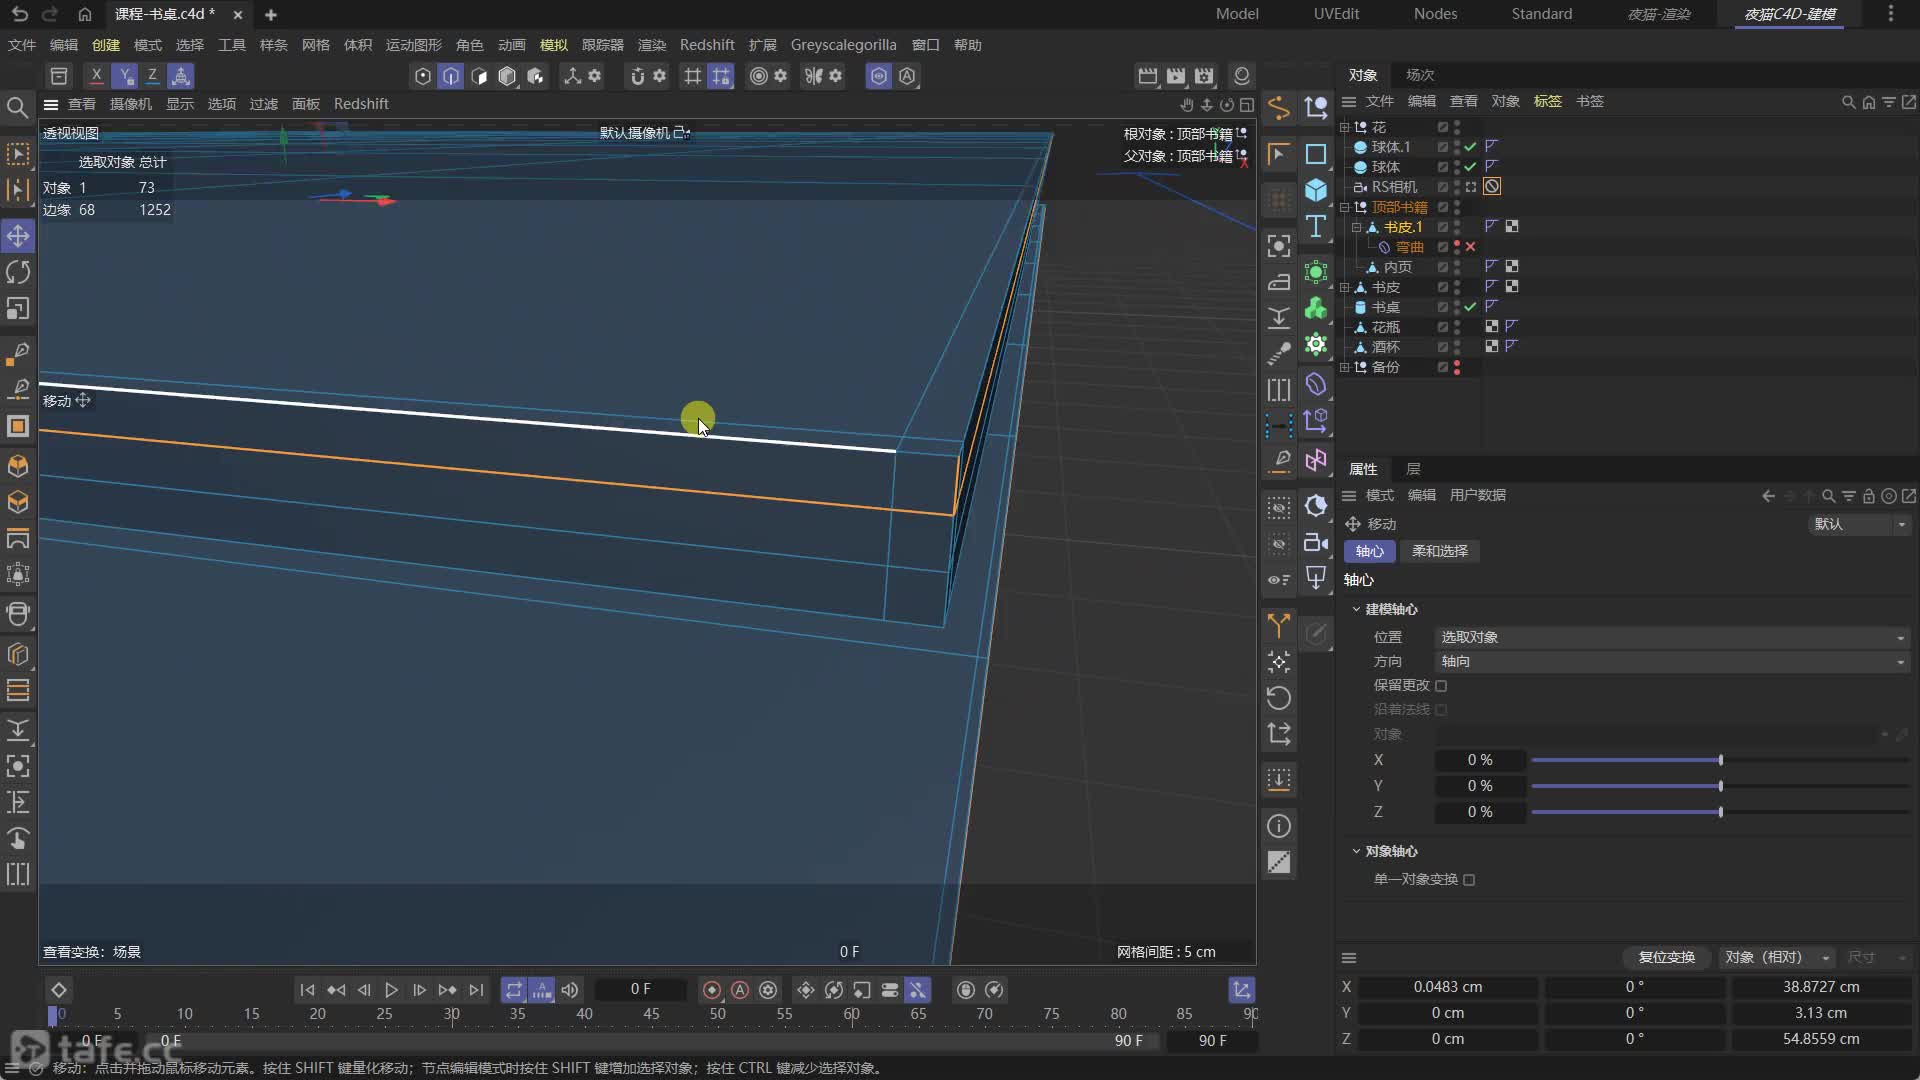Toggle layer checkbox for 花 object
1920x1080 pixels.
tap(1443, 127)
